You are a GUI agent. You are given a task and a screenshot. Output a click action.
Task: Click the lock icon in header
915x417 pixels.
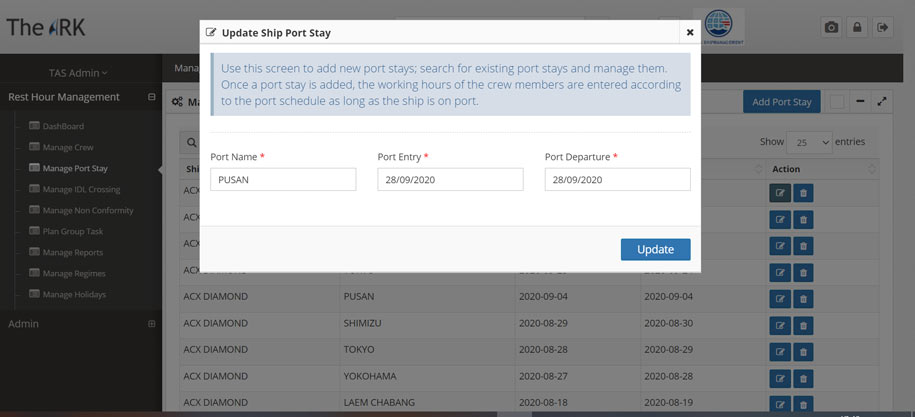[x=857, y=27]
